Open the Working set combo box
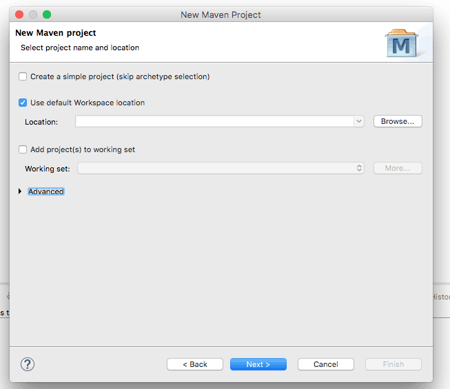450x389 pixels. 221,168
